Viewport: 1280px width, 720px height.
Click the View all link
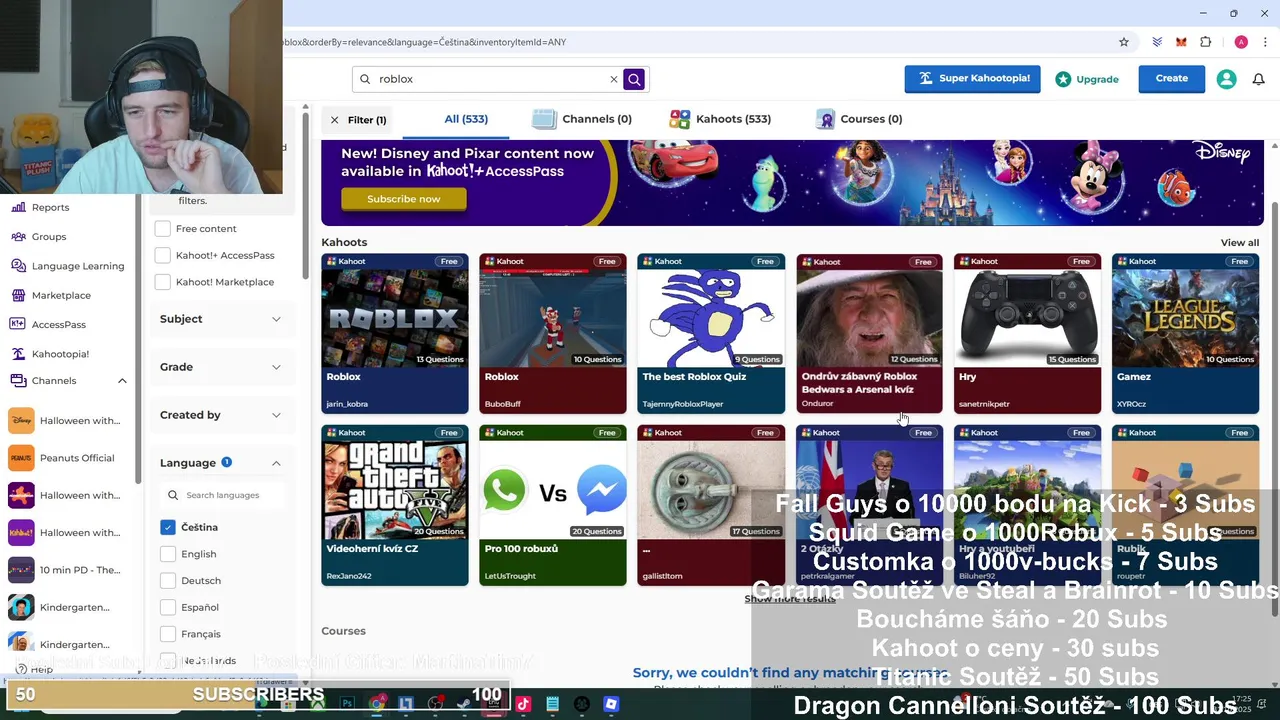pyautogui.click(x=1240, y=243)
